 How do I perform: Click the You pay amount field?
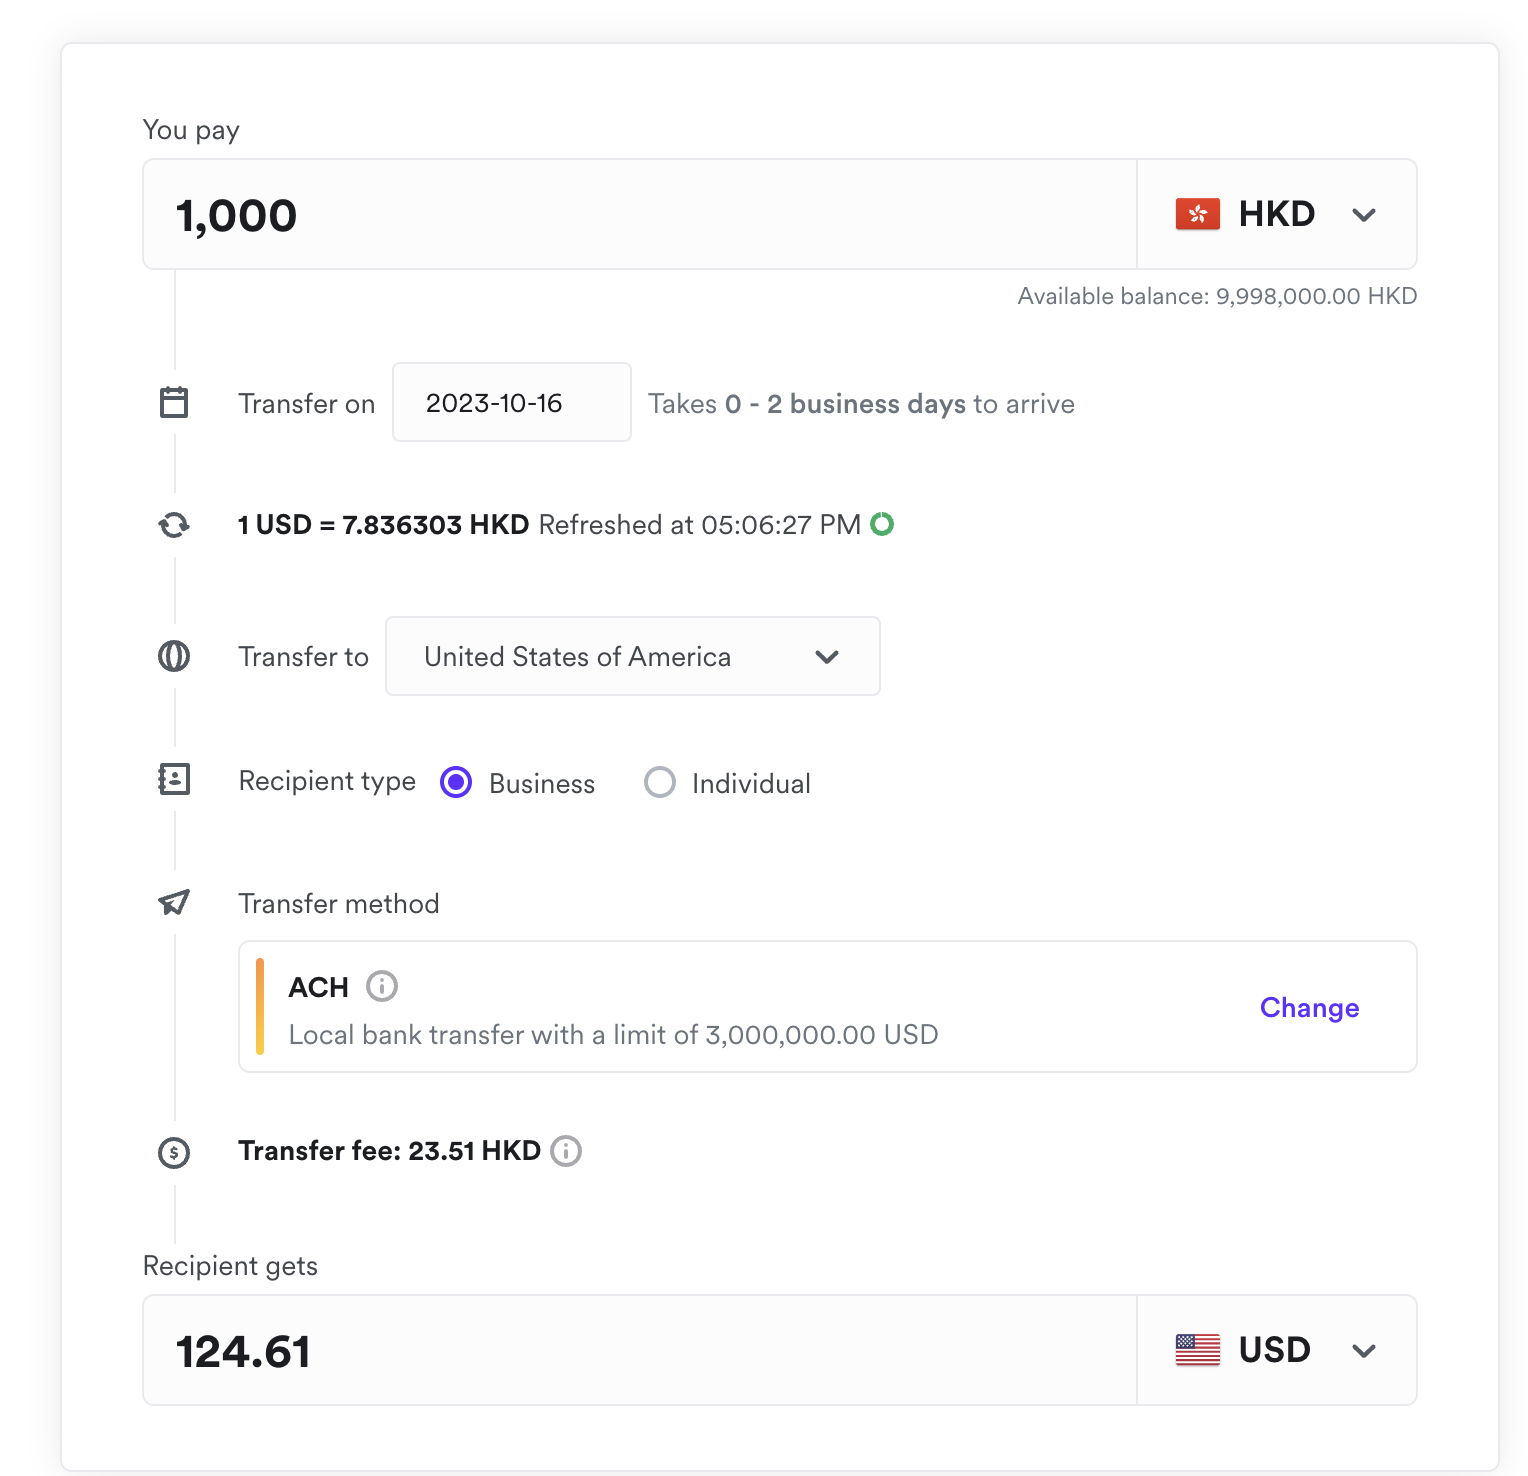tap(640, 214)
